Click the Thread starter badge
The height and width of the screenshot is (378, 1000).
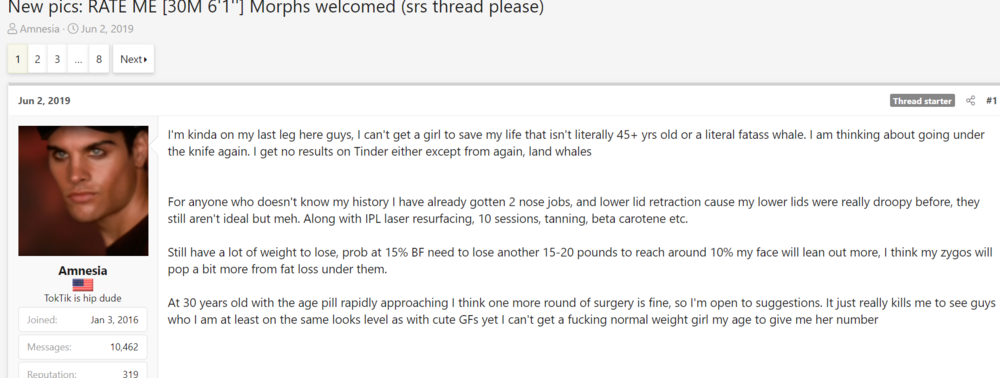pos(922,101)
